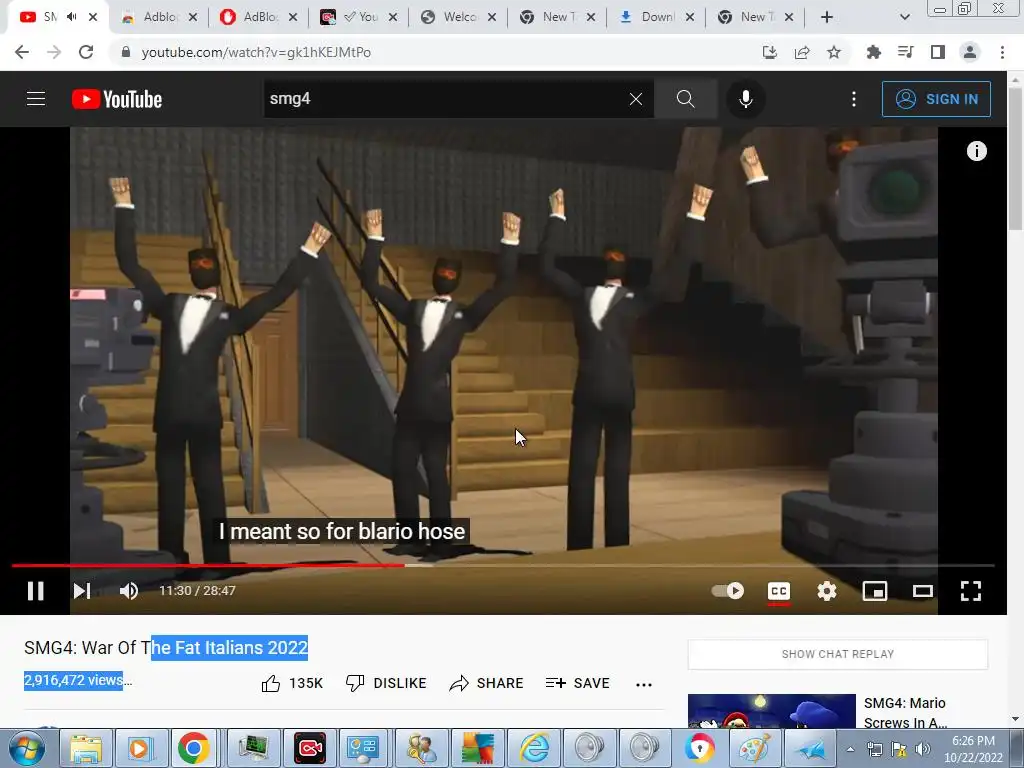This screenshot has width=1024, height=768.
Task: Open YouTube settings three-dot menu
Action: point(854,99)
